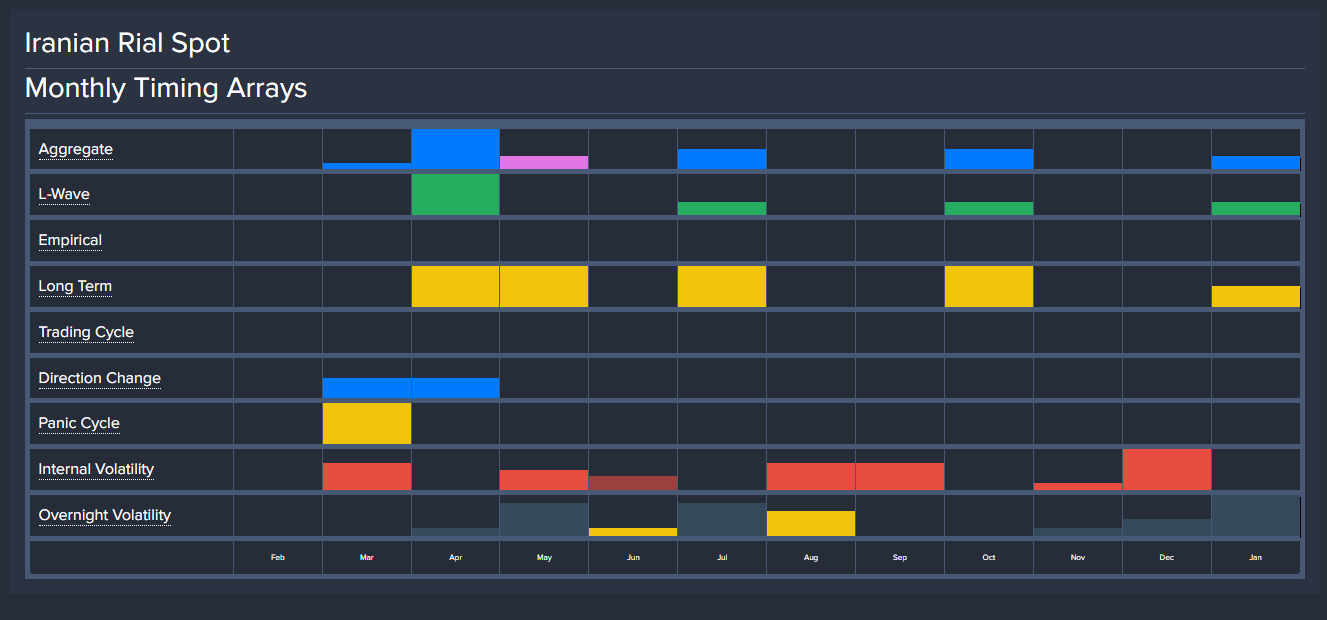Click the yellow Overnight Volatility bar for June
This screenshot has width=1327, height=620.
pyautogui.click(x=633, y=532)
